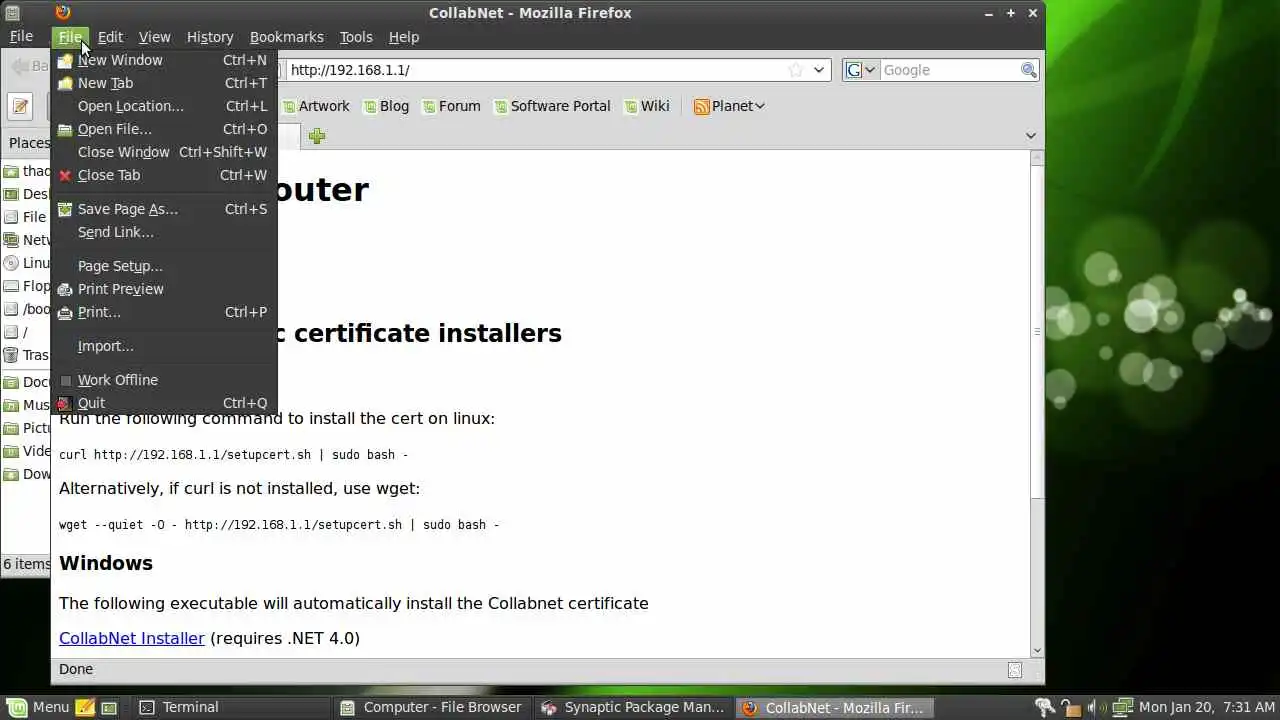The height and width of the screenshot is (720, 1280).
Task: Select the Trash entry in Places
Action: point(27,355)
